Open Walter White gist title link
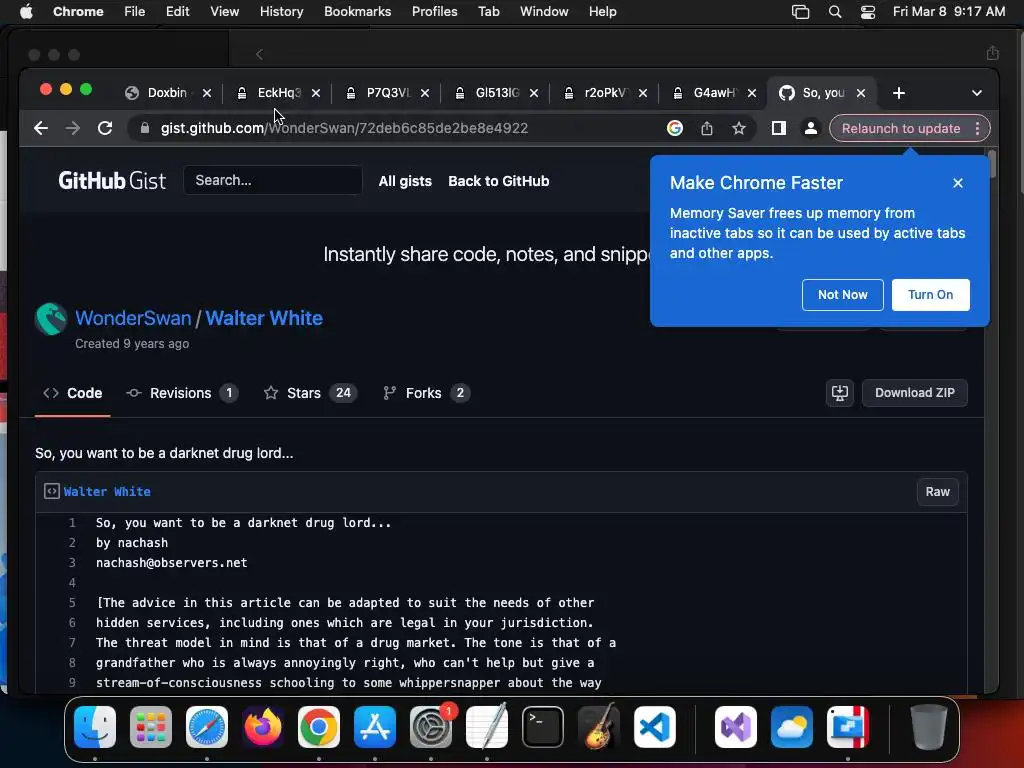Viewport: 1024px width, 768px height. (x=264, y=318)
